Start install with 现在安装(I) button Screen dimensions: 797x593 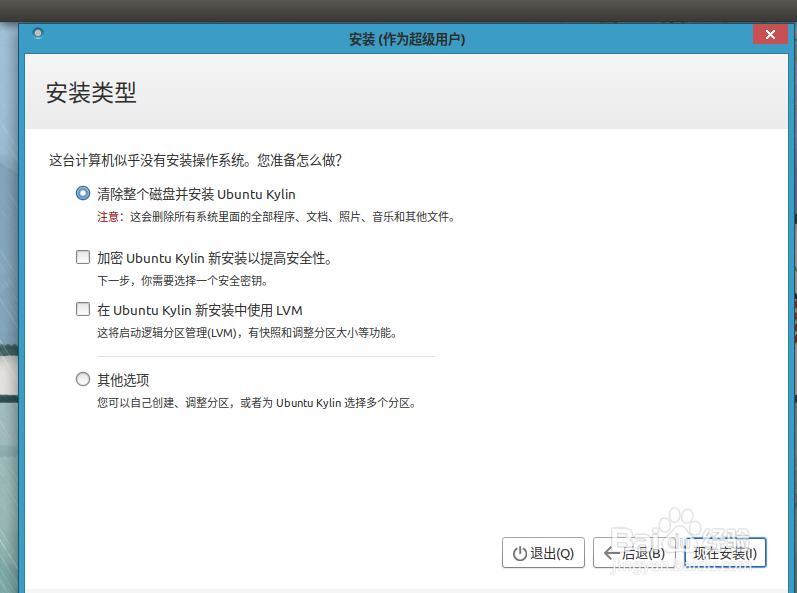725,553
